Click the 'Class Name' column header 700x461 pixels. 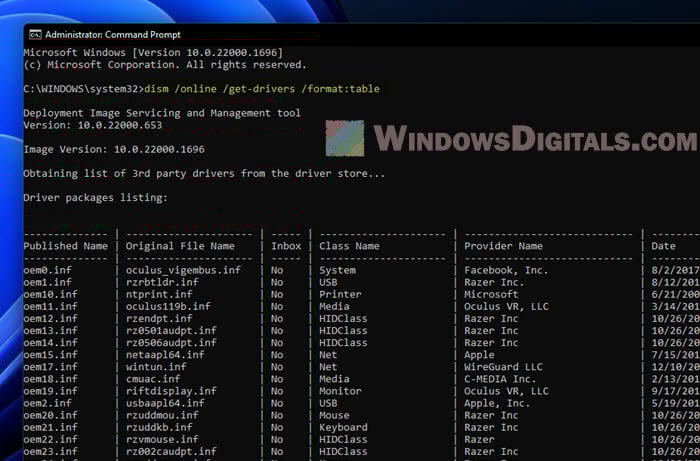tap(349, 246)
